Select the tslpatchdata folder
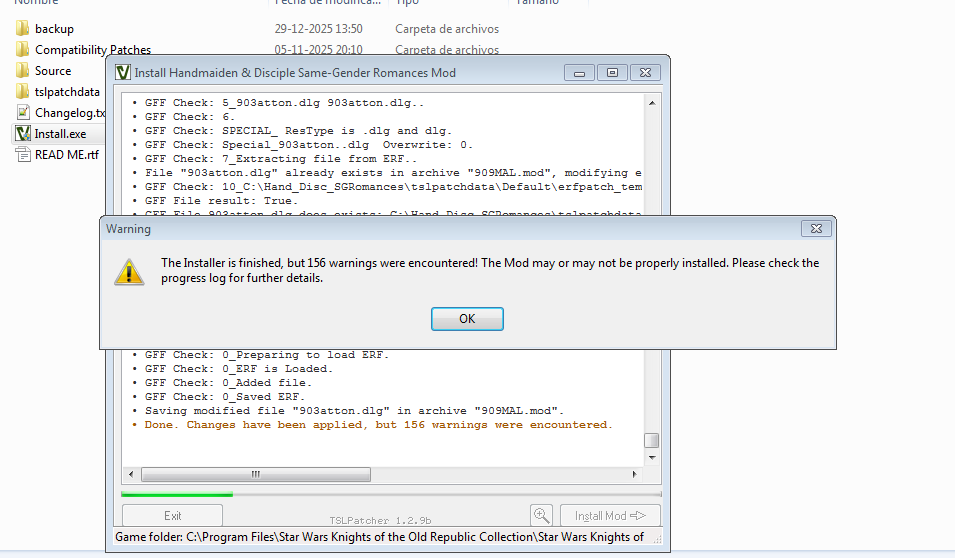 [x=67, y=92]
